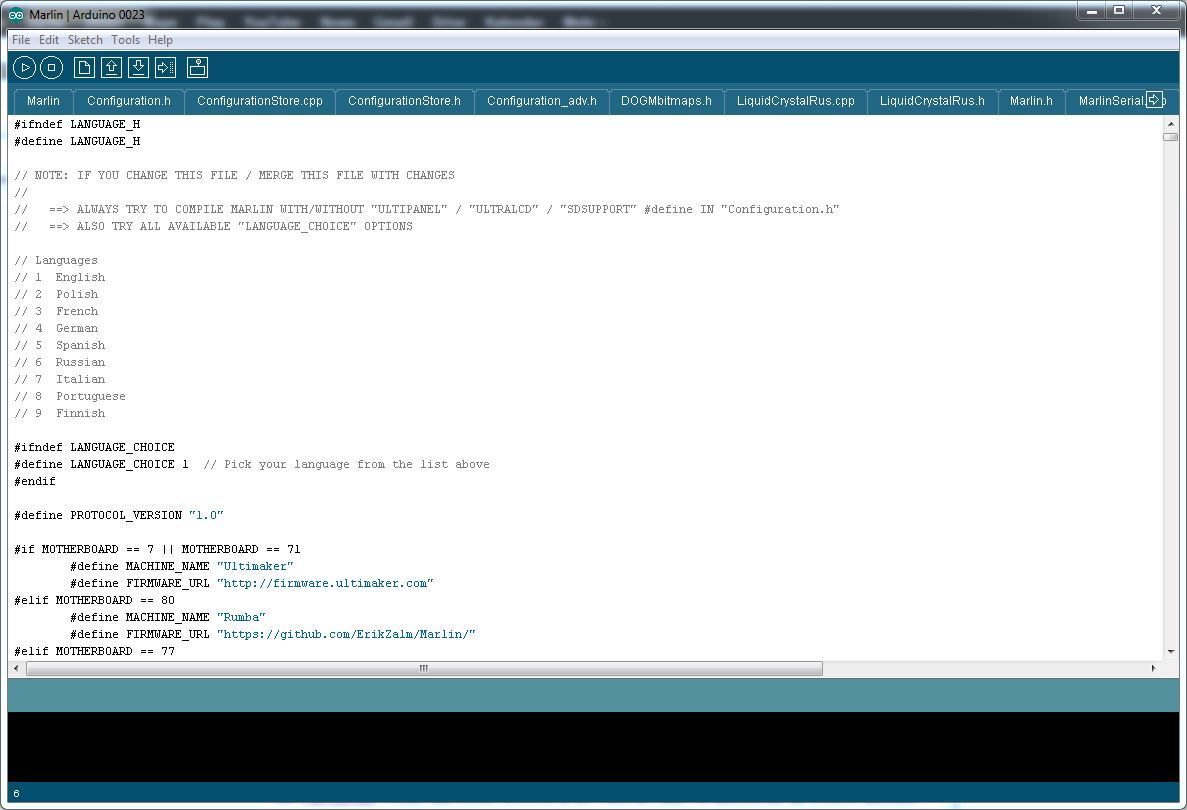The height and width of the screenshot is (810, 1187).
Task: Switch to the DOGMbitmaps.h tab
Action: pos(666,101)
